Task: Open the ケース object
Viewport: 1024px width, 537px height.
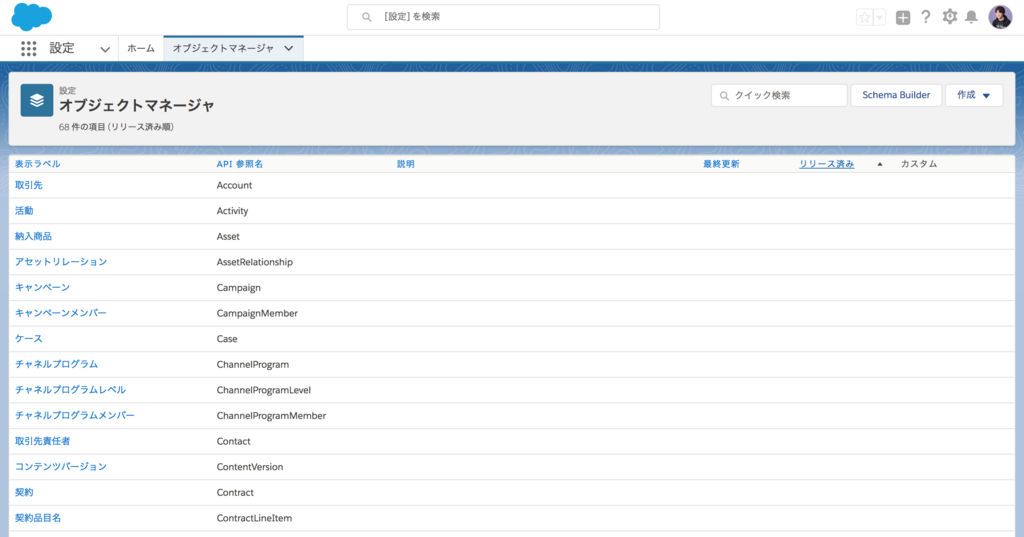Action: point(29,338)
